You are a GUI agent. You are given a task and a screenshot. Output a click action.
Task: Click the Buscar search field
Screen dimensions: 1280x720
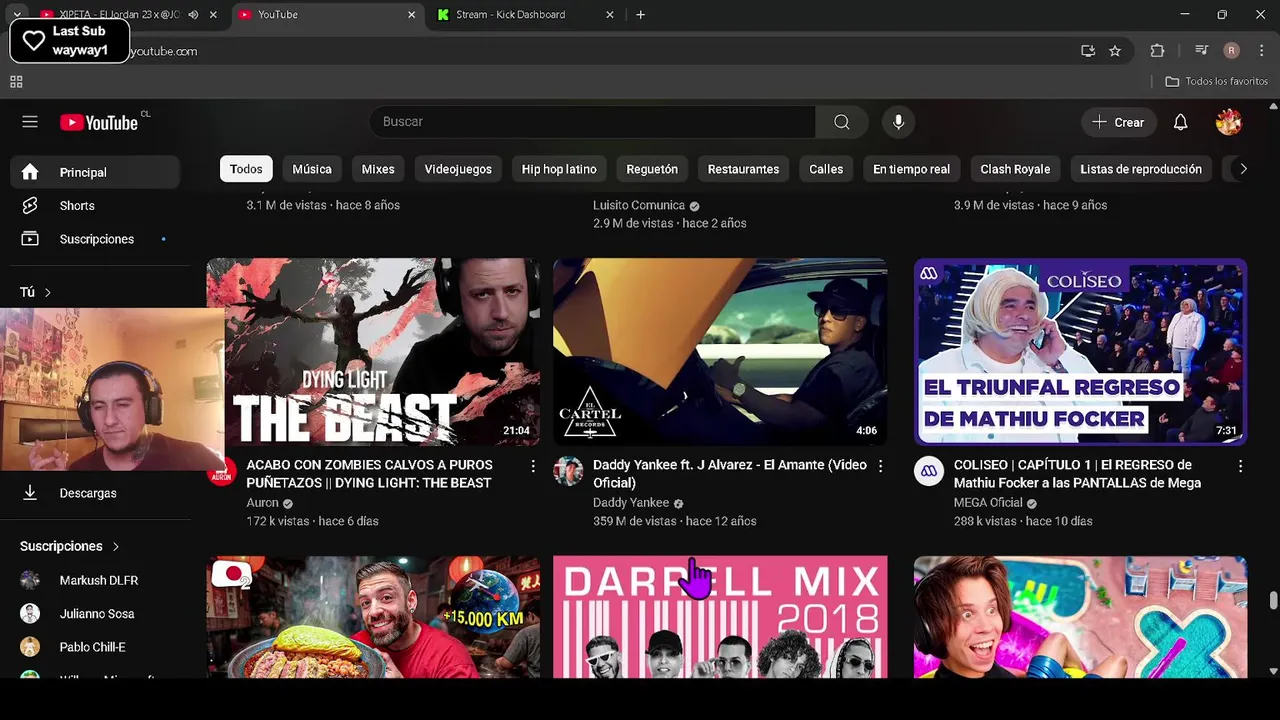tap(593, 122)
